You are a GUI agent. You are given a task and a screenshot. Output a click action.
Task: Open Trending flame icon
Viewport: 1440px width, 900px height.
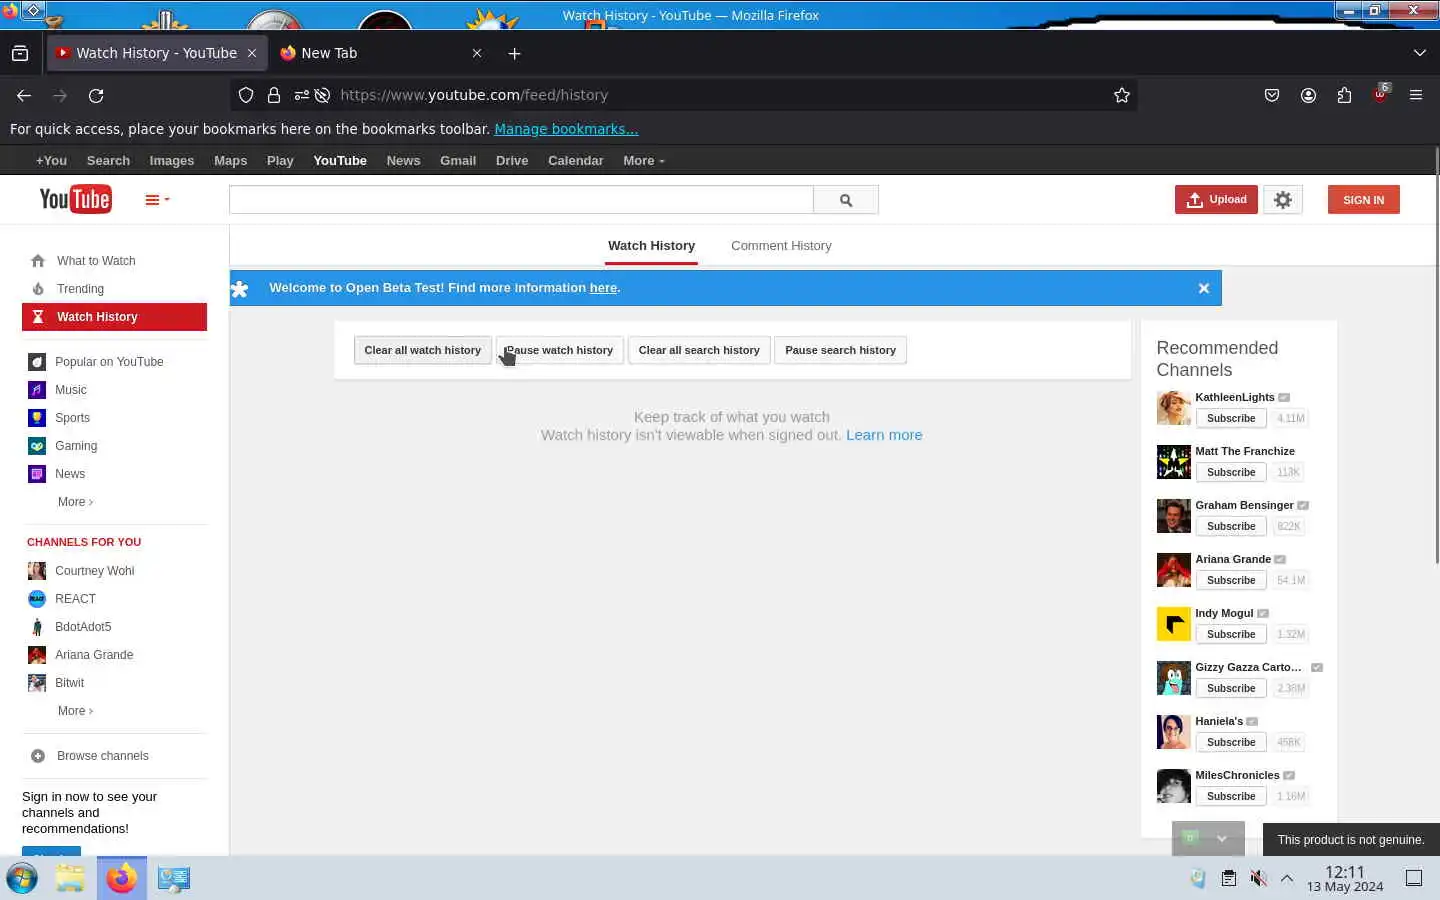(x=38, y=289)
